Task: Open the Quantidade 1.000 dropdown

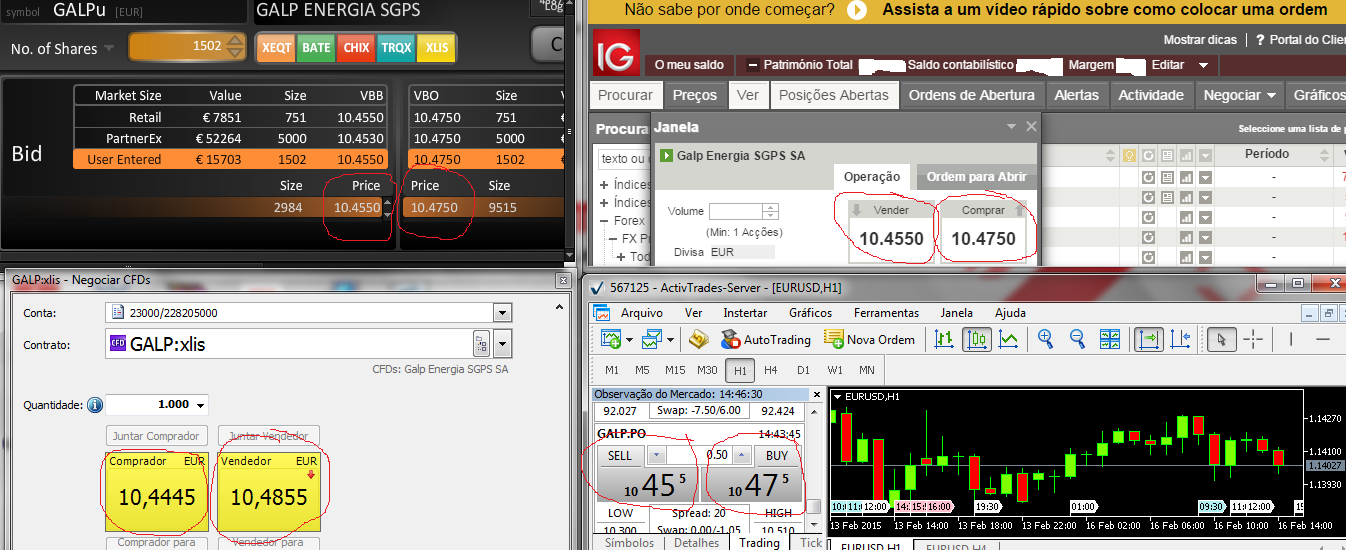Action: (x=202, y=405)
